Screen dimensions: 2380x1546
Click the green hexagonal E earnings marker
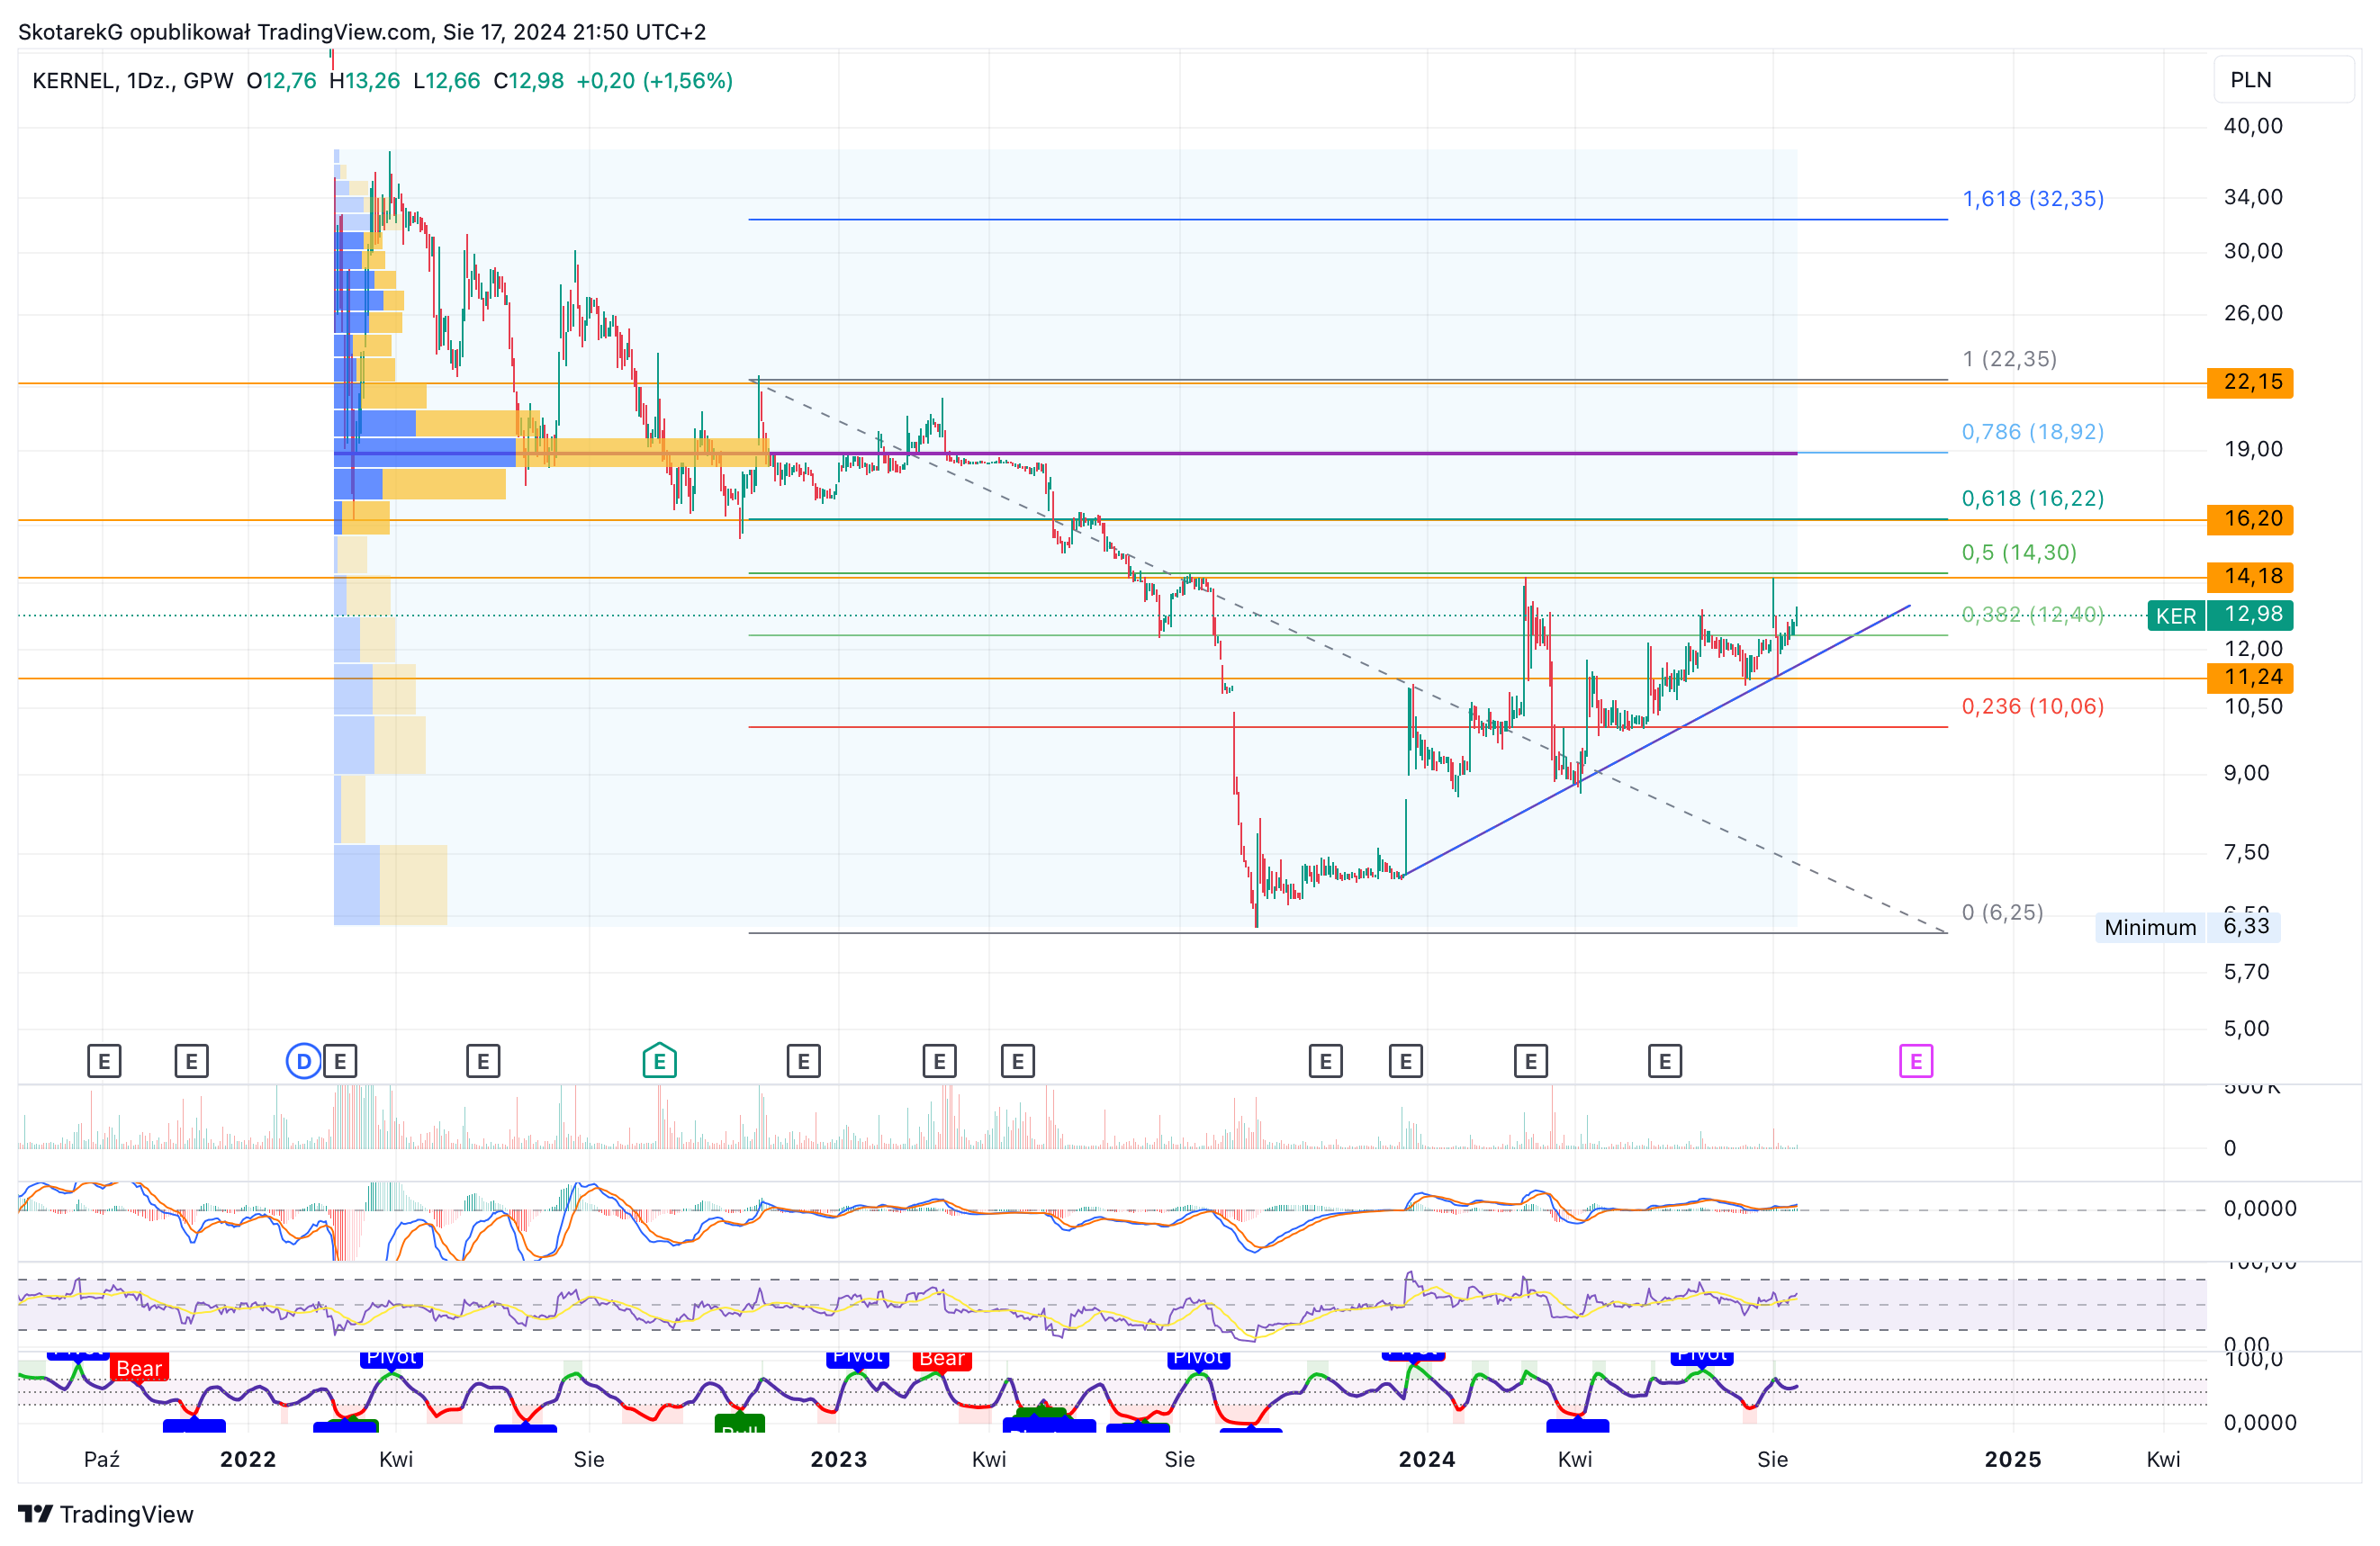click(x=660, y=1061)
